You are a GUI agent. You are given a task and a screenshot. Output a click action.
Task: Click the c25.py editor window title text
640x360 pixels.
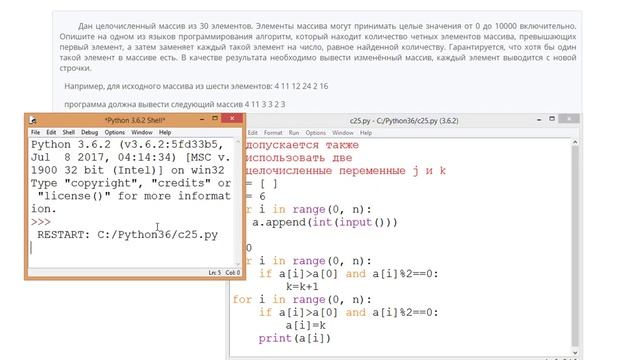point(404,121)
